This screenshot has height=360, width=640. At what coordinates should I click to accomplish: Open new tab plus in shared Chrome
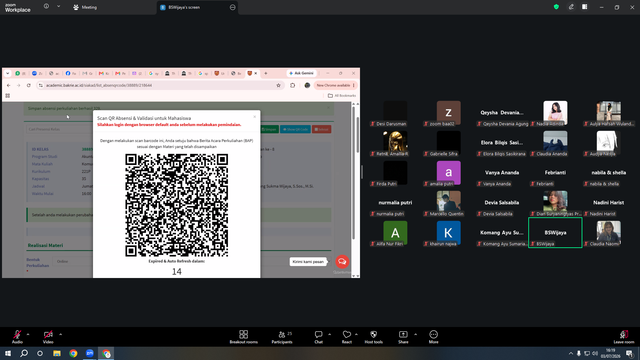tap(266, 73)
